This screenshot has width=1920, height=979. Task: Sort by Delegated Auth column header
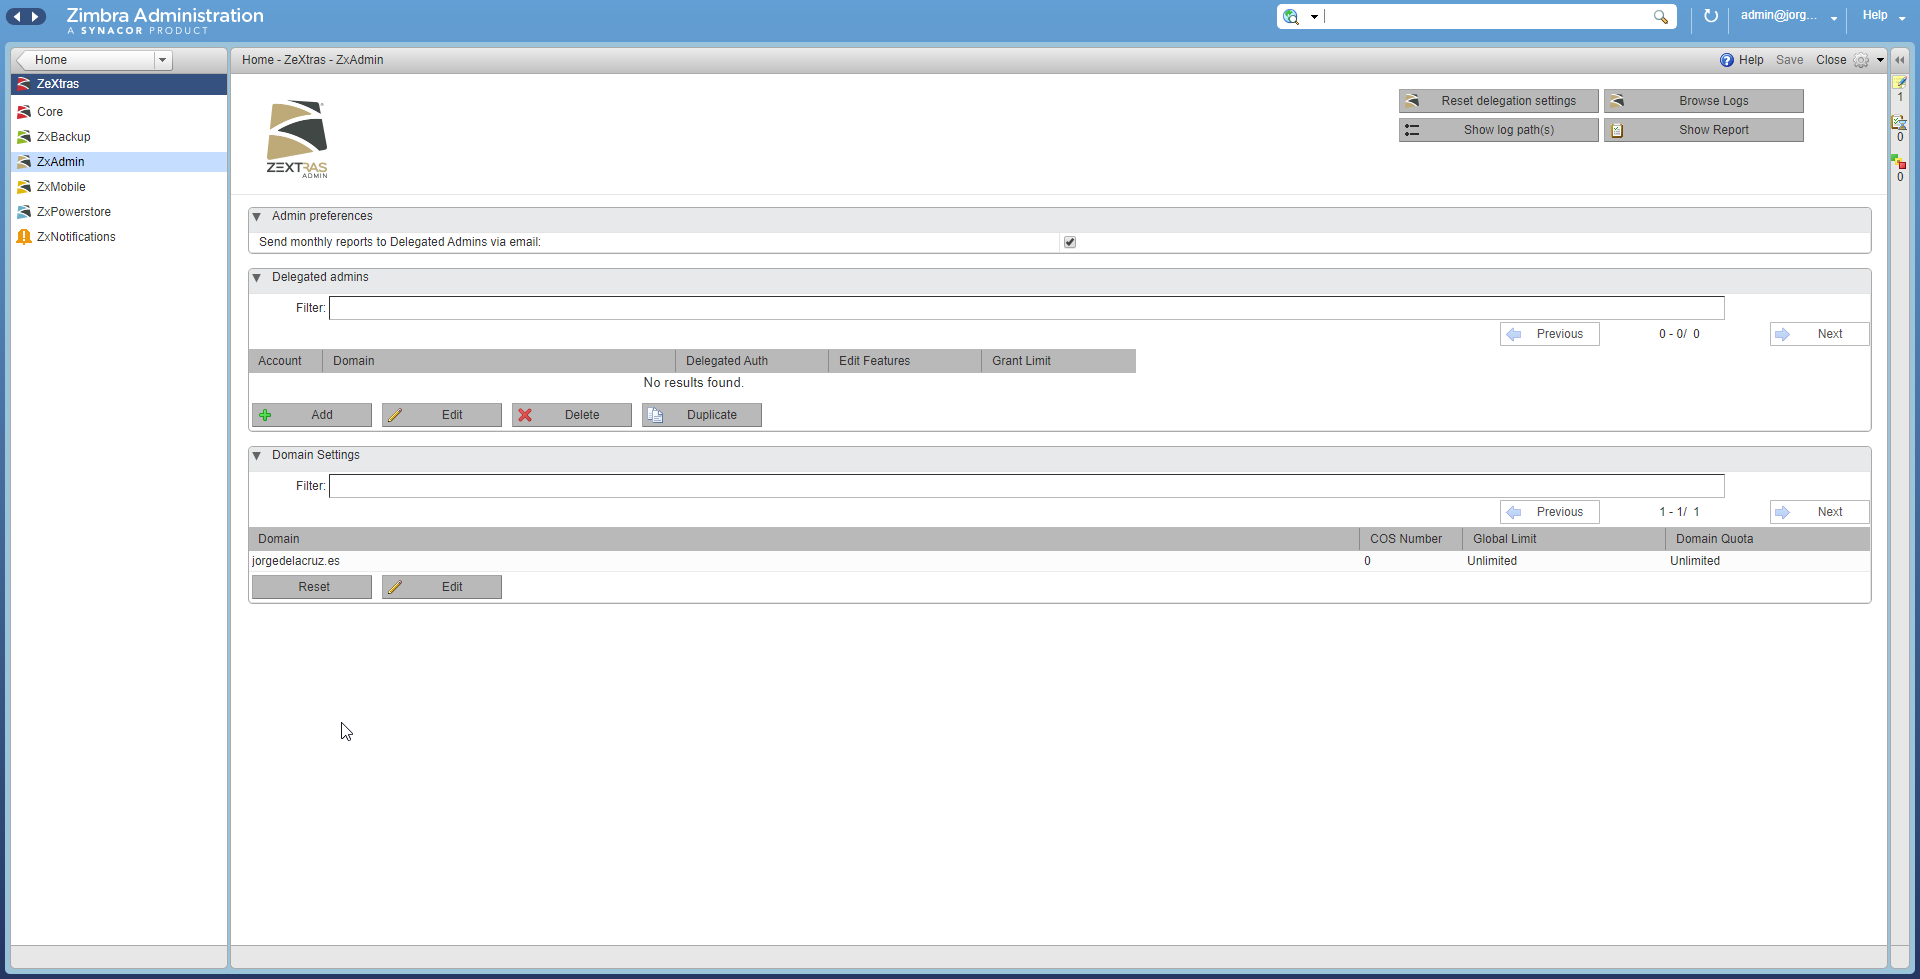[x=752, y=361]
